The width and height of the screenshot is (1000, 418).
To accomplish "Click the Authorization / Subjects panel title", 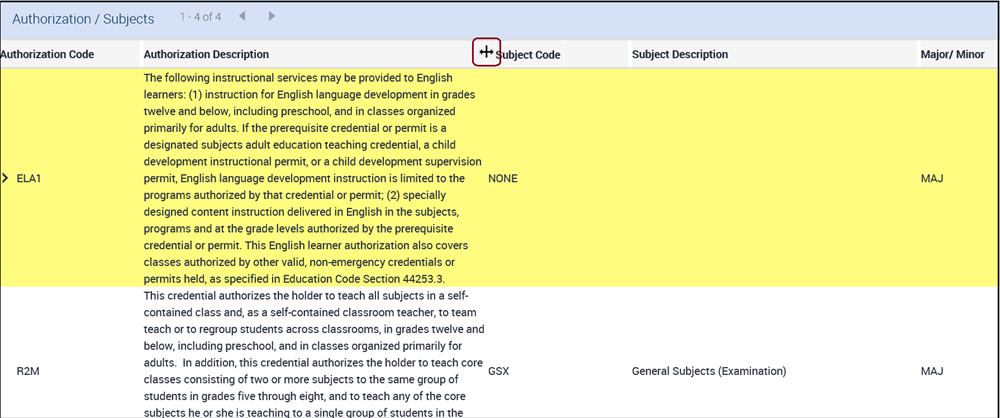I will point(83,19).
